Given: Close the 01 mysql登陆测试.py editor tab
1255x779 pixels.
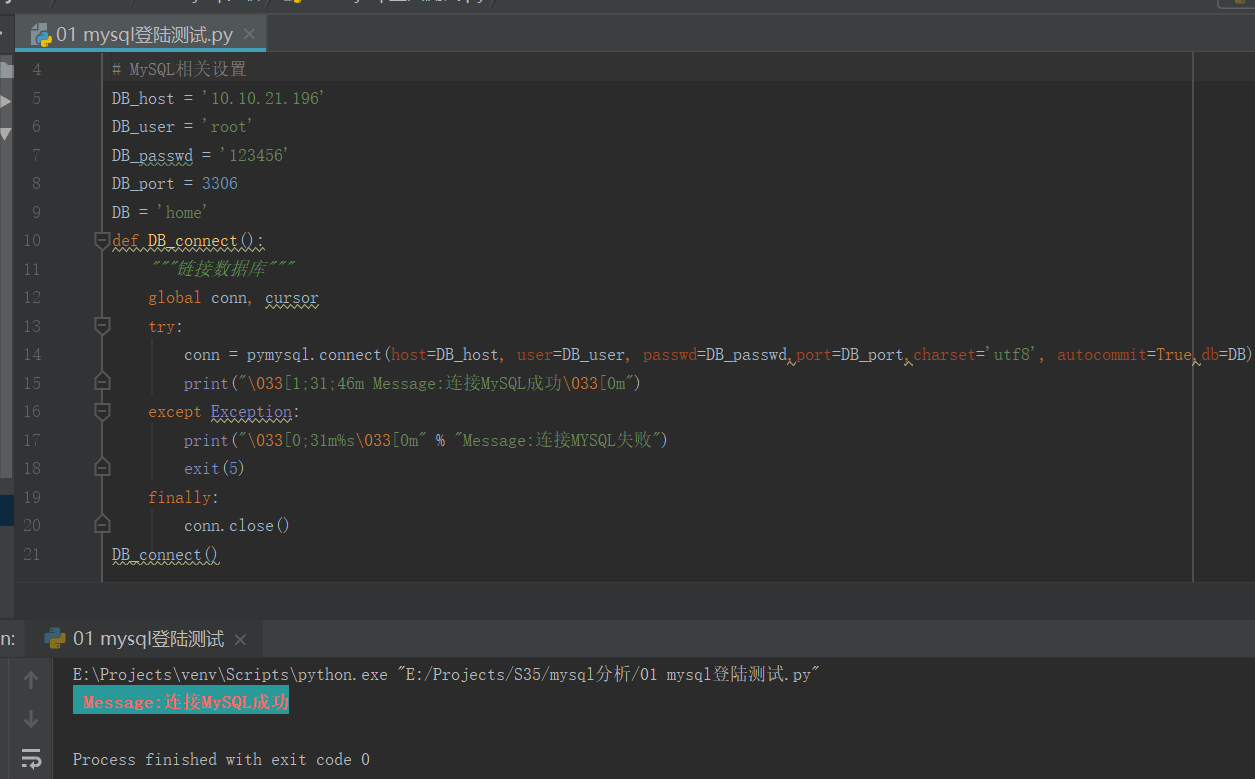Looking at the screenshot, I should (249, 35).
